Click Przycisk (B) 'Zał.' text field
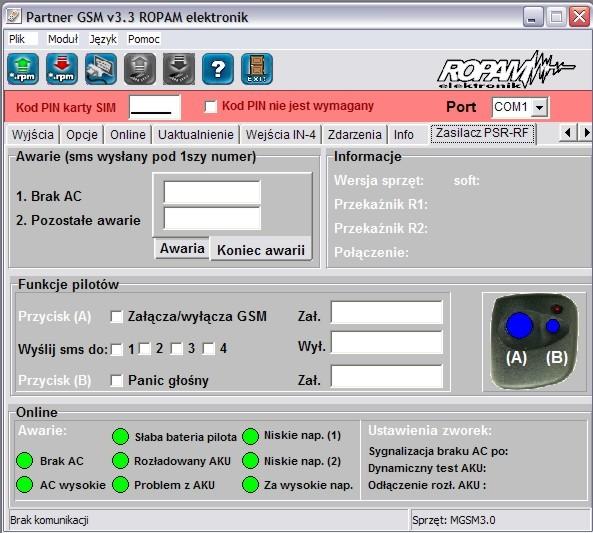The height and width of the screenshot is (533, 593). [x=387, y=376]
